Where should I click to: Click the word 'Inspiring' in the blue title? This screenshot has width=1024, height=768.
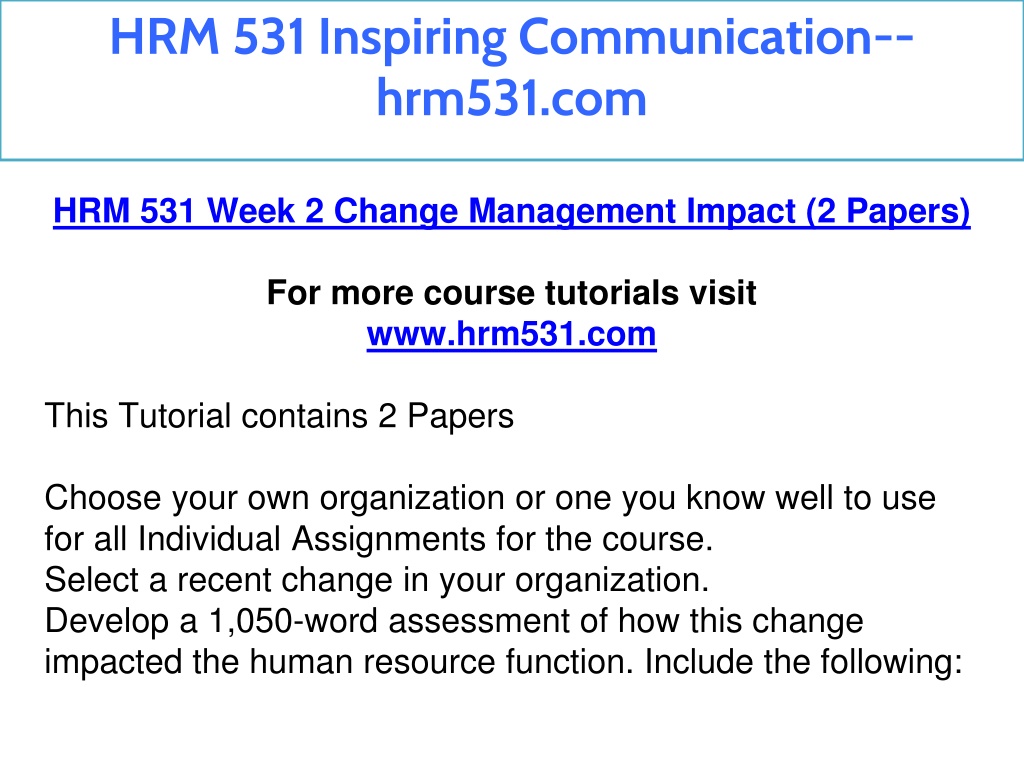point(413,39)
